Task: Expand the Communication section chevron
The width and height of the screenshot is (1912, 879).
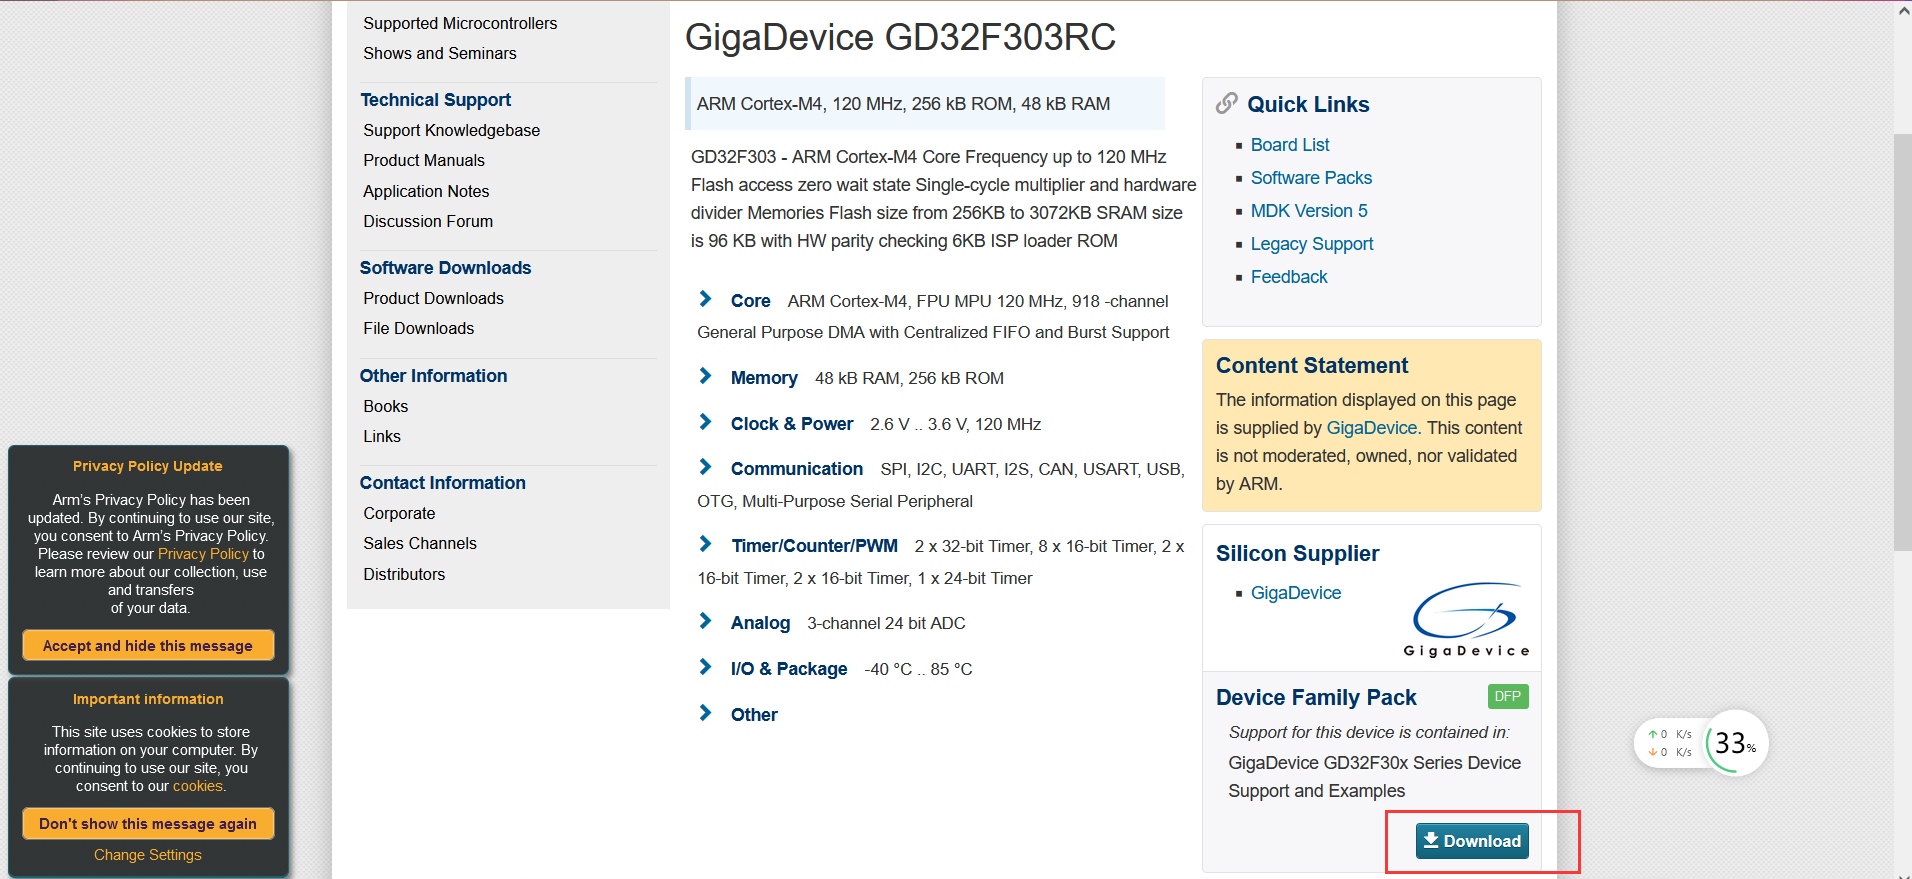Action: point(705,467)
